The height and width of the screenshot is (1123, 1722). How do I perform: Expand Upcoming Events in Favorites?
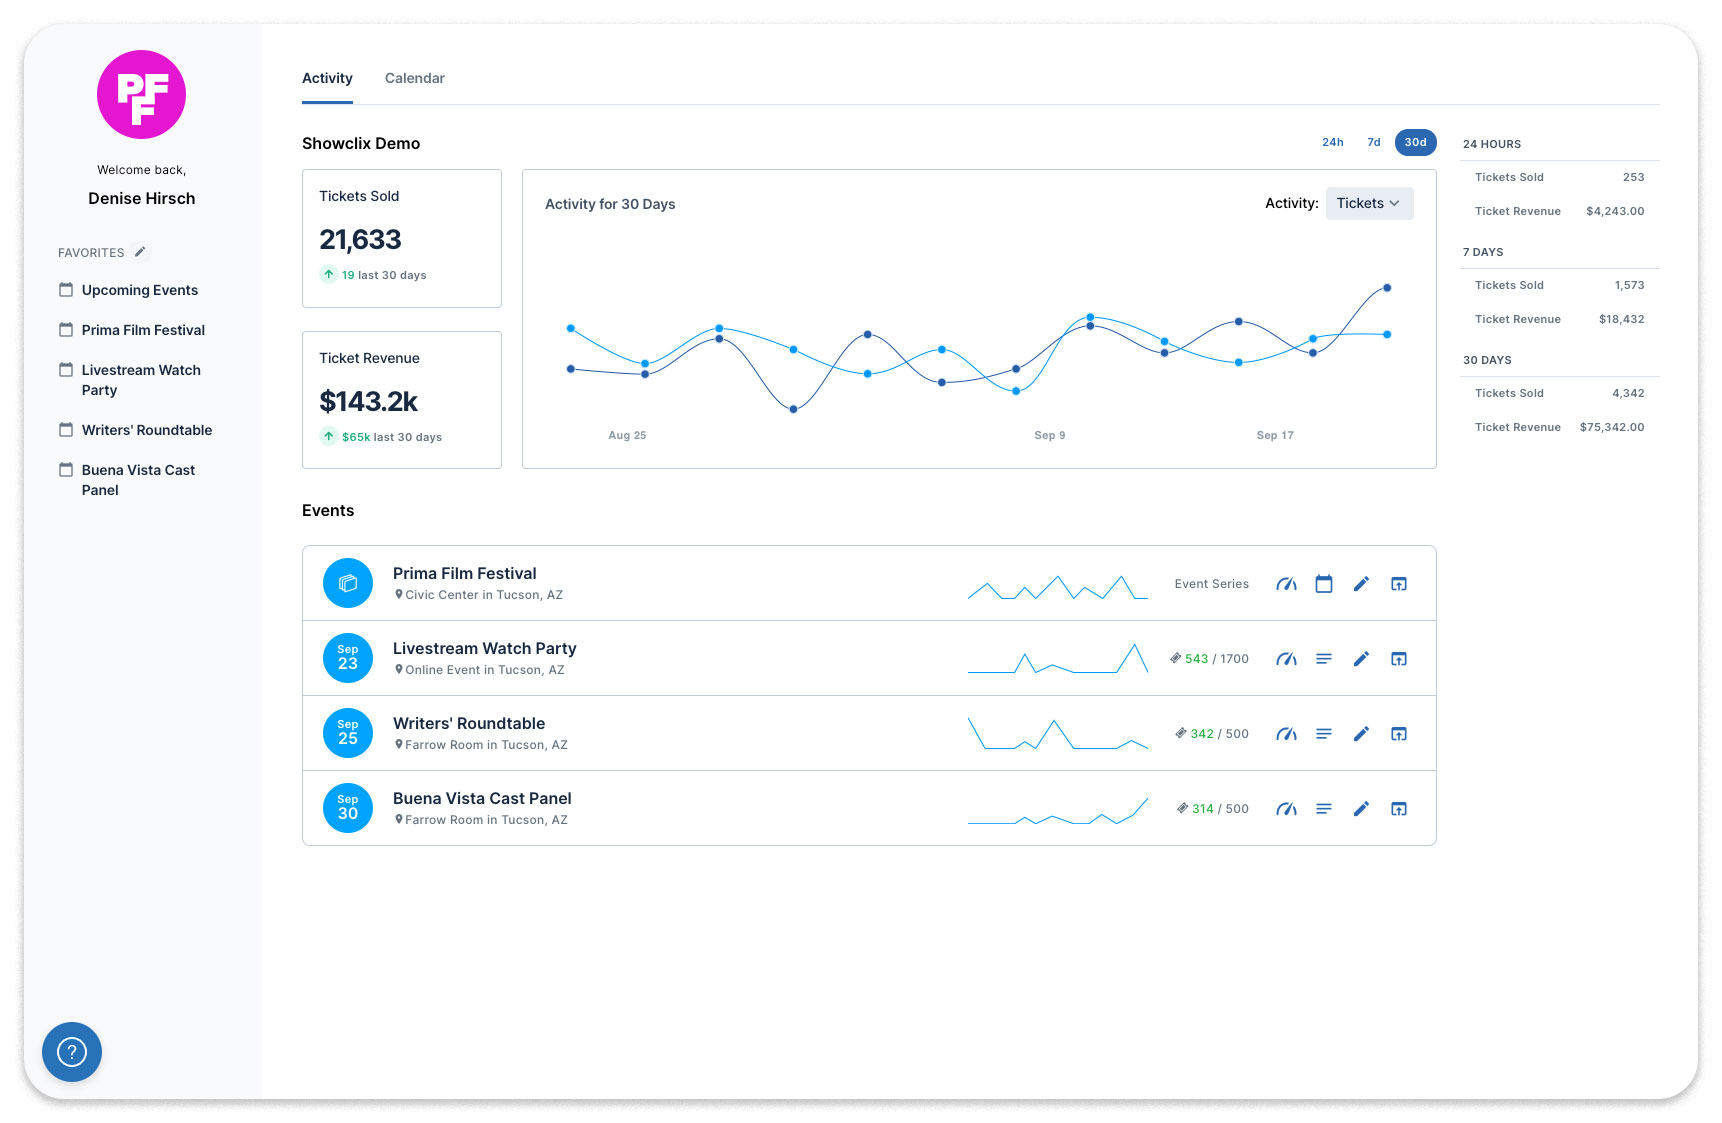click(140, 290)
